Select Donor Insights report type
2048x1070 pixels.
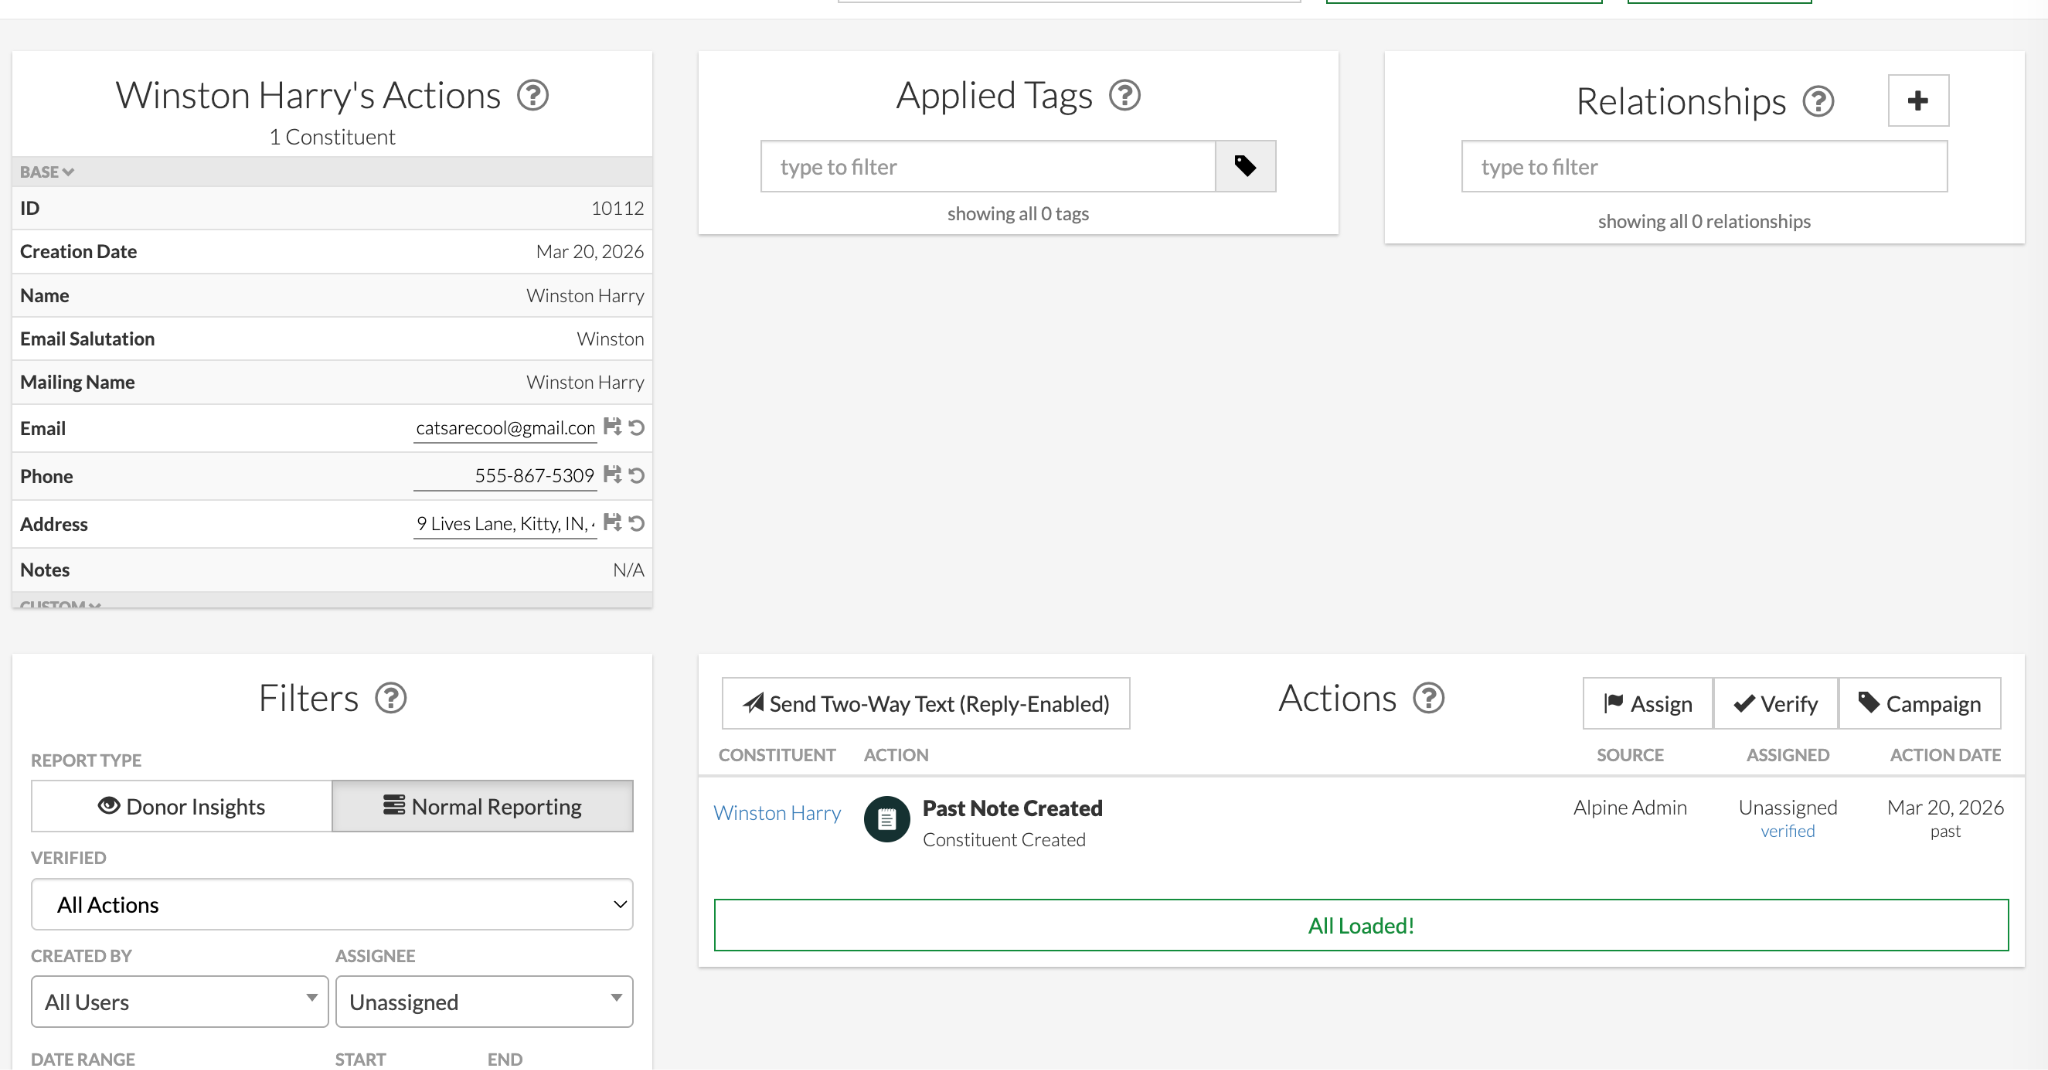coord(182,806)
